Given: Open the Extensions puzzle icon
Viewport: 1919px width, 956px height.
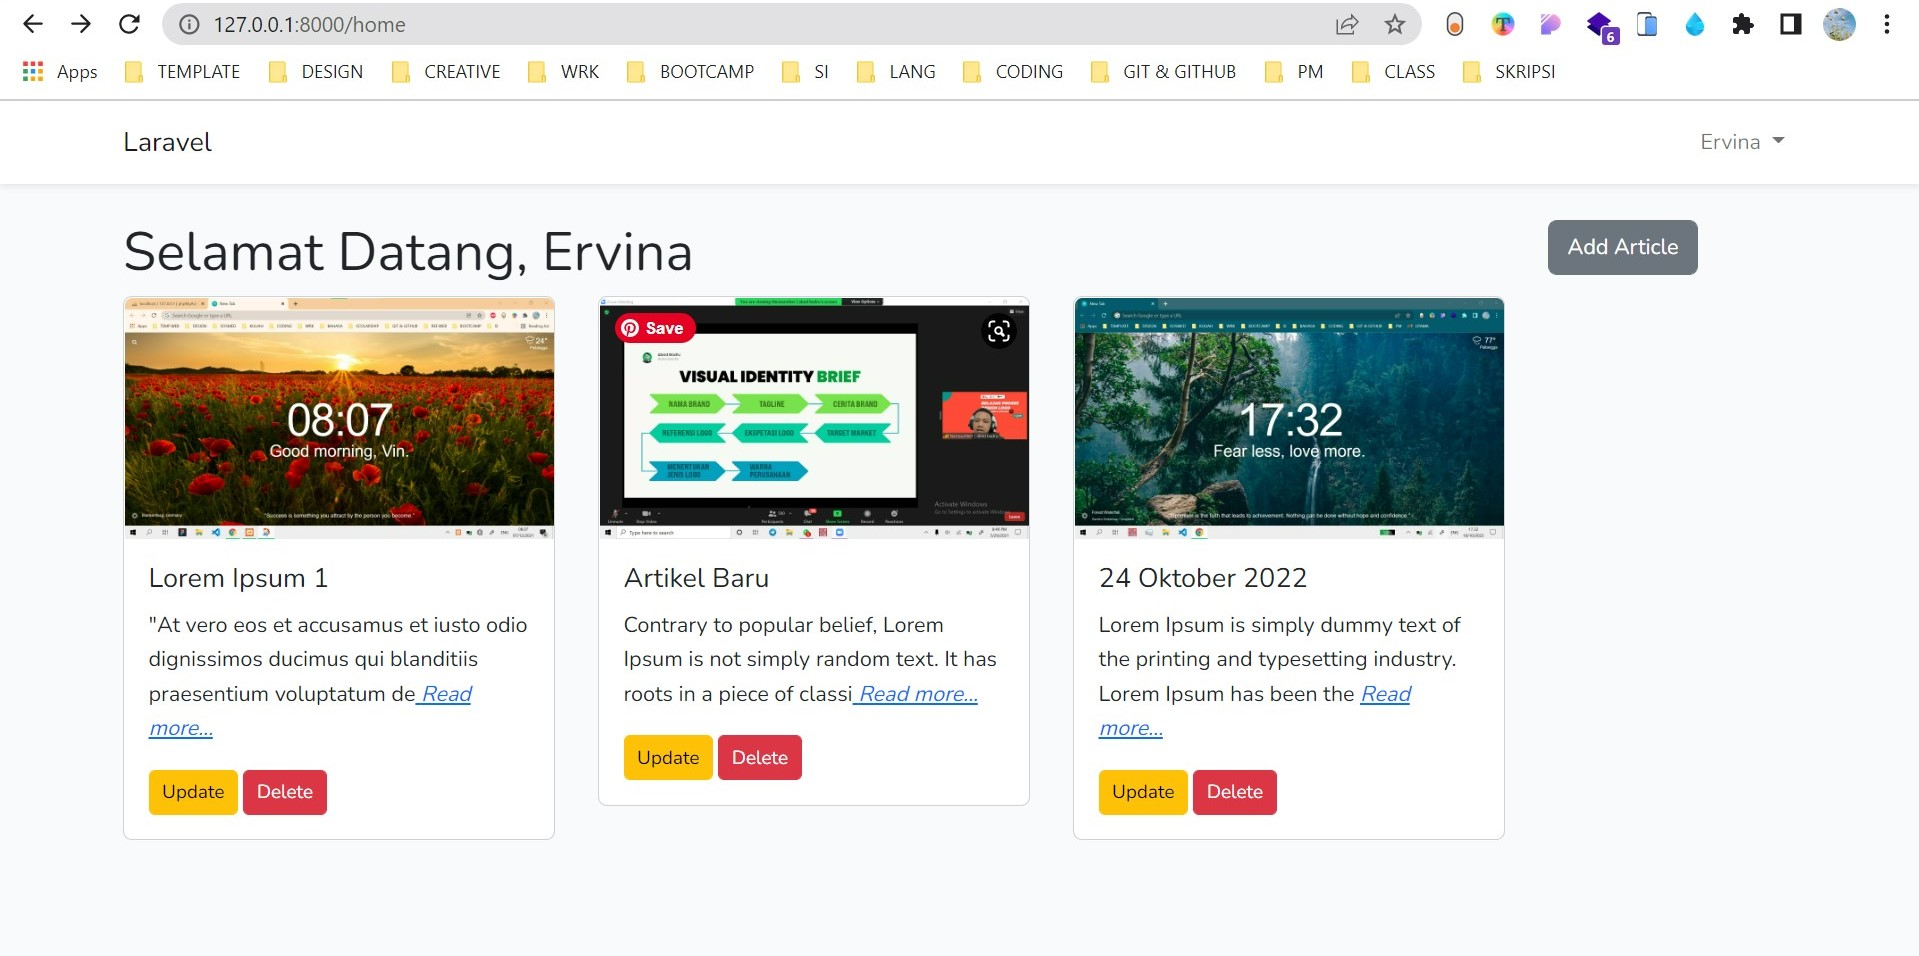Looking at the screenshot, I should (x=1742, y=24).
